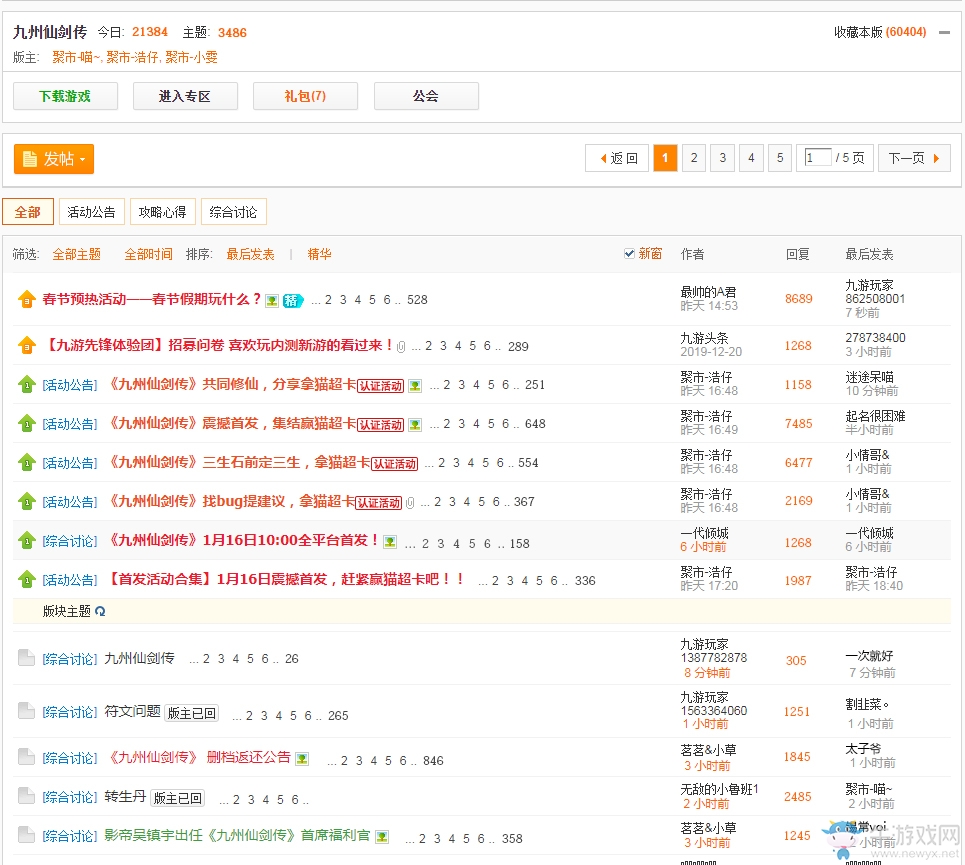Screen dimensions: 965x865
Task: Click the thread icon beside 九州仙剑传 discussion
Action: click(26, 658)
